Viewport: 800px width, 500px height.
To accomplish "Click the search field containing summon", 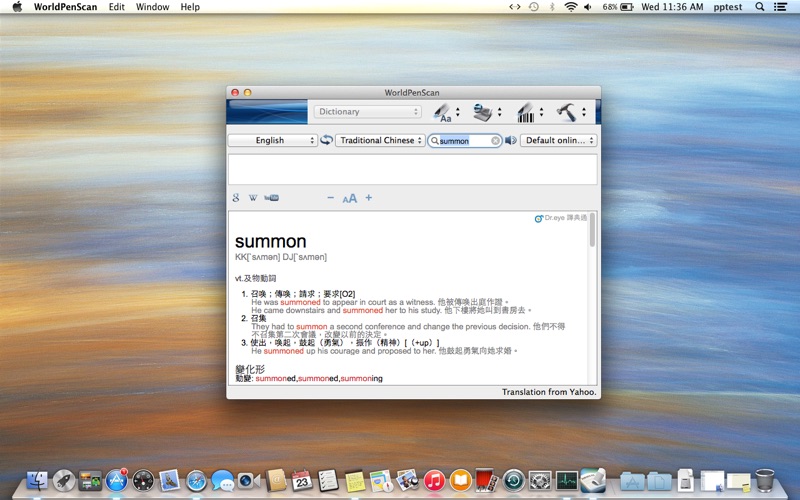I will point(463,141).
